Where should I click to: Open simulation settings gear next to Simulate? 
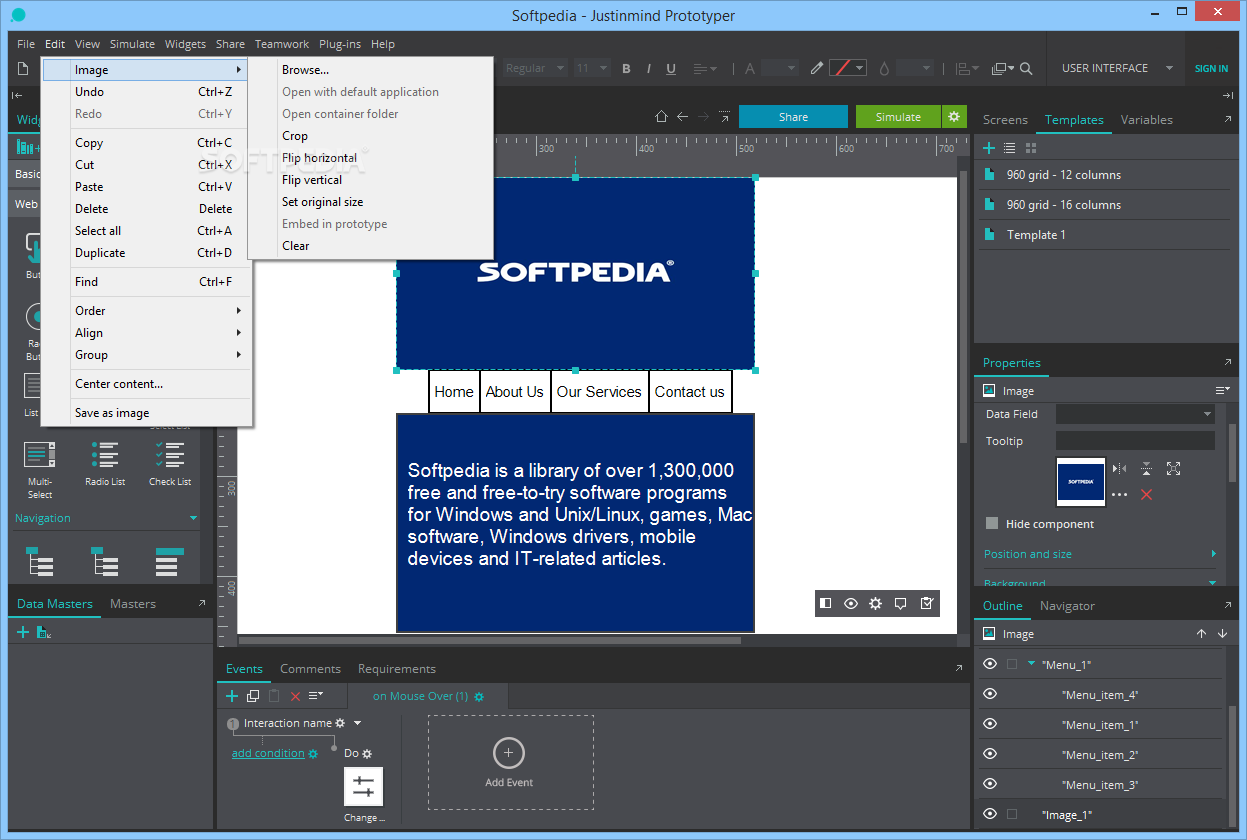coord(954,117)
